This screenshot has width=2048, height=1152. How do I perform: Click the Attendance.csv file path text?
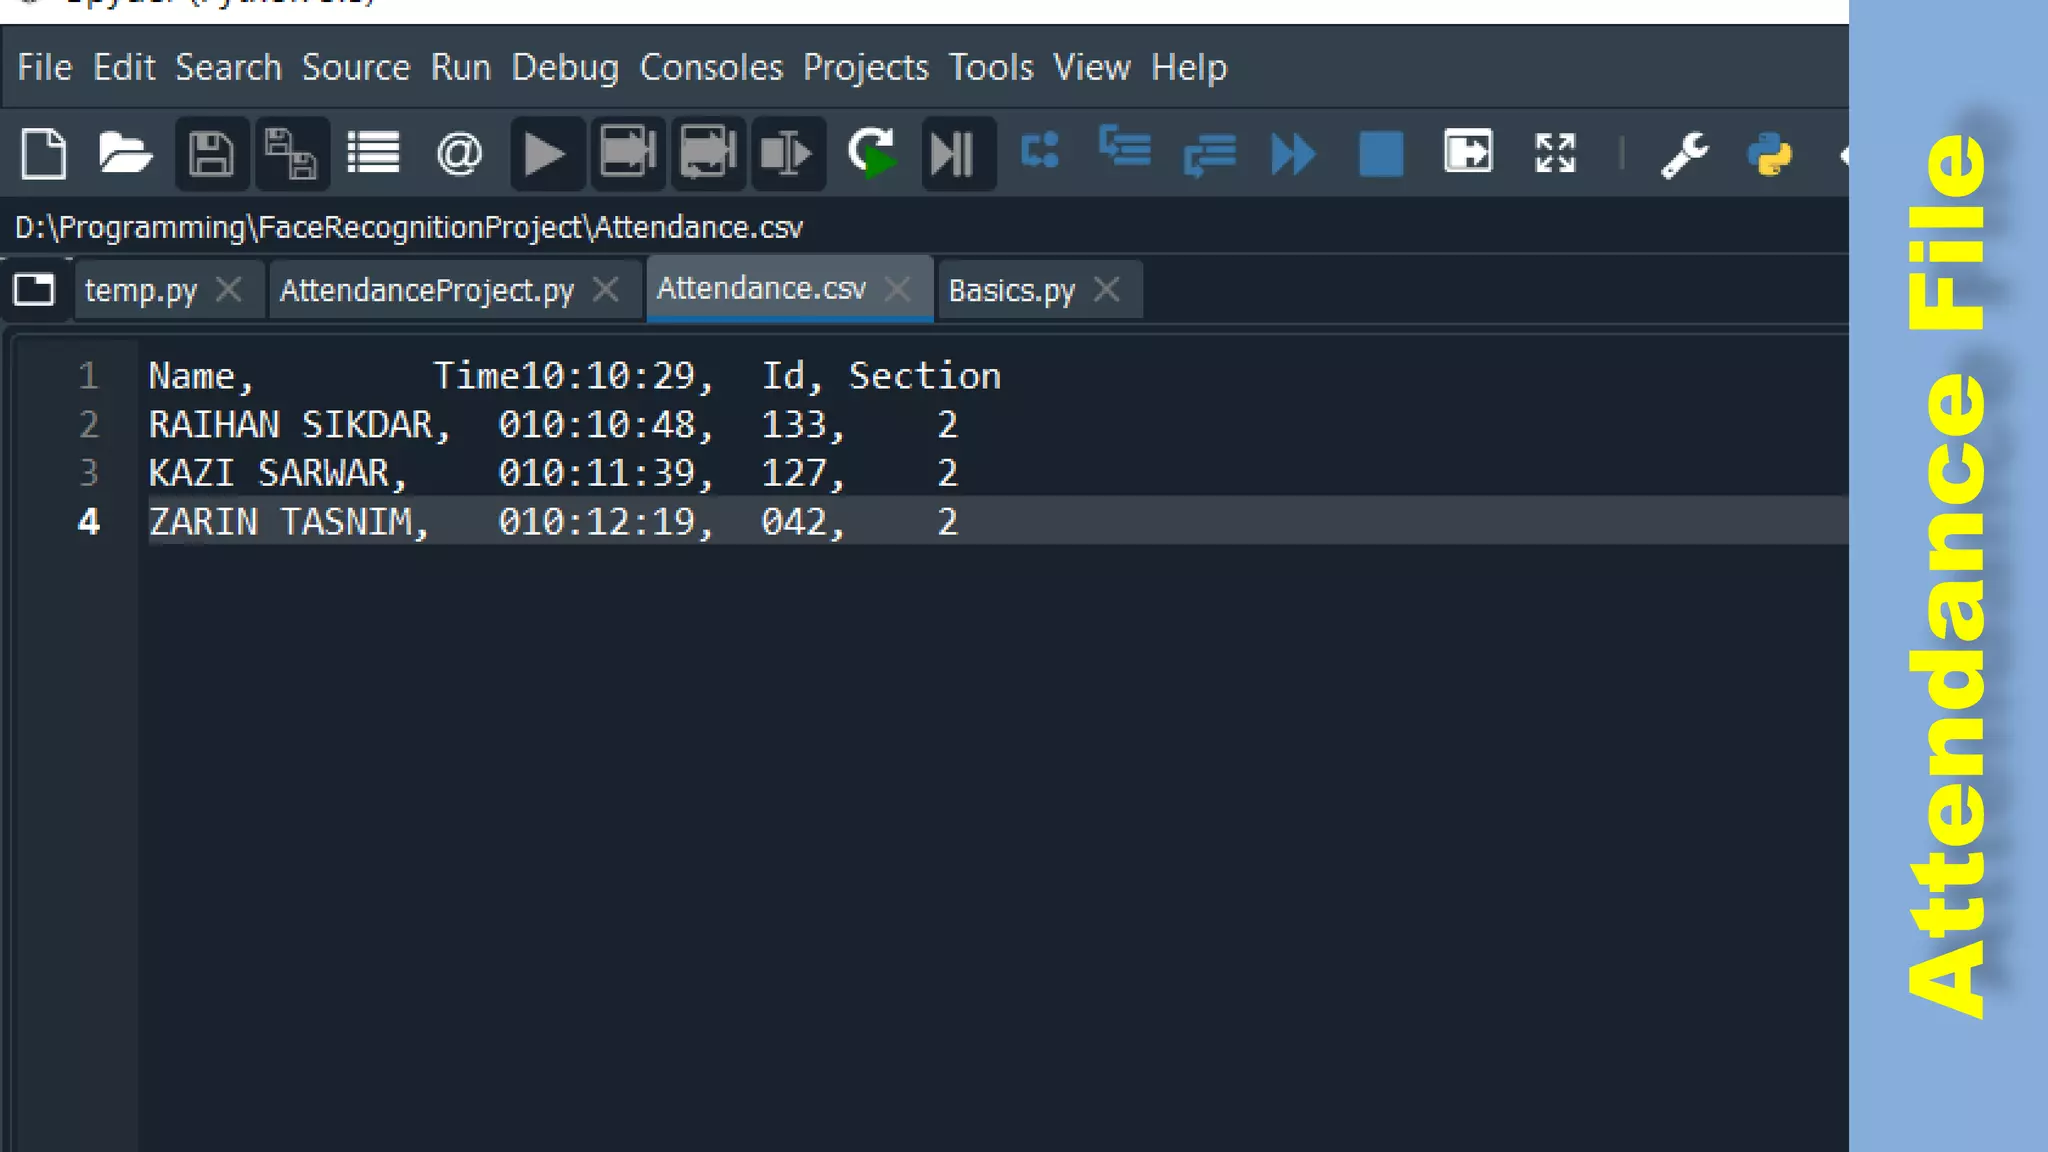[x=408, y=228]
